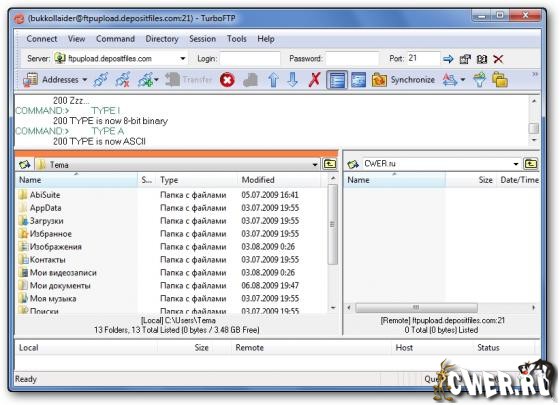The width and height of the screenshot is (560, 405).
Task: Click the blue arrow quick connect icon
Action: (448, 59)
